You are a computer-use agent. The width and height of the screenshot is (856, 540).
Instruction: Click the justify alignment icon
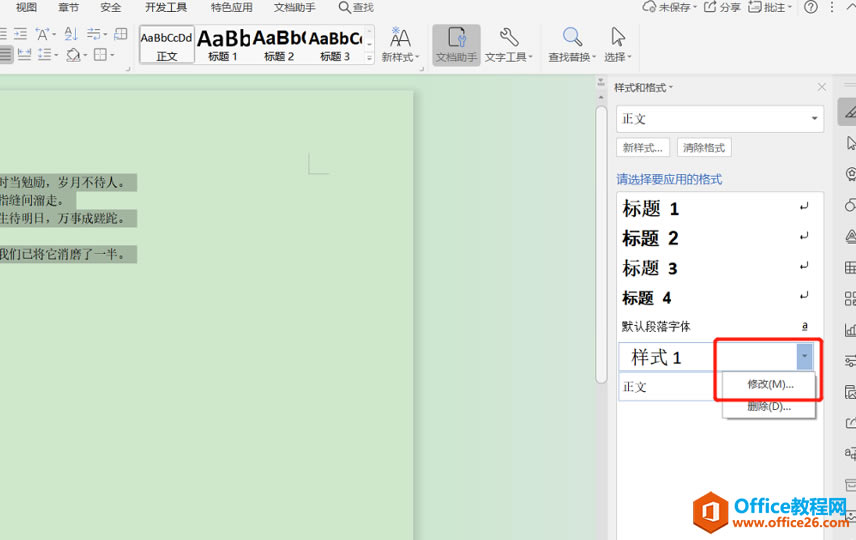[5, 54]
